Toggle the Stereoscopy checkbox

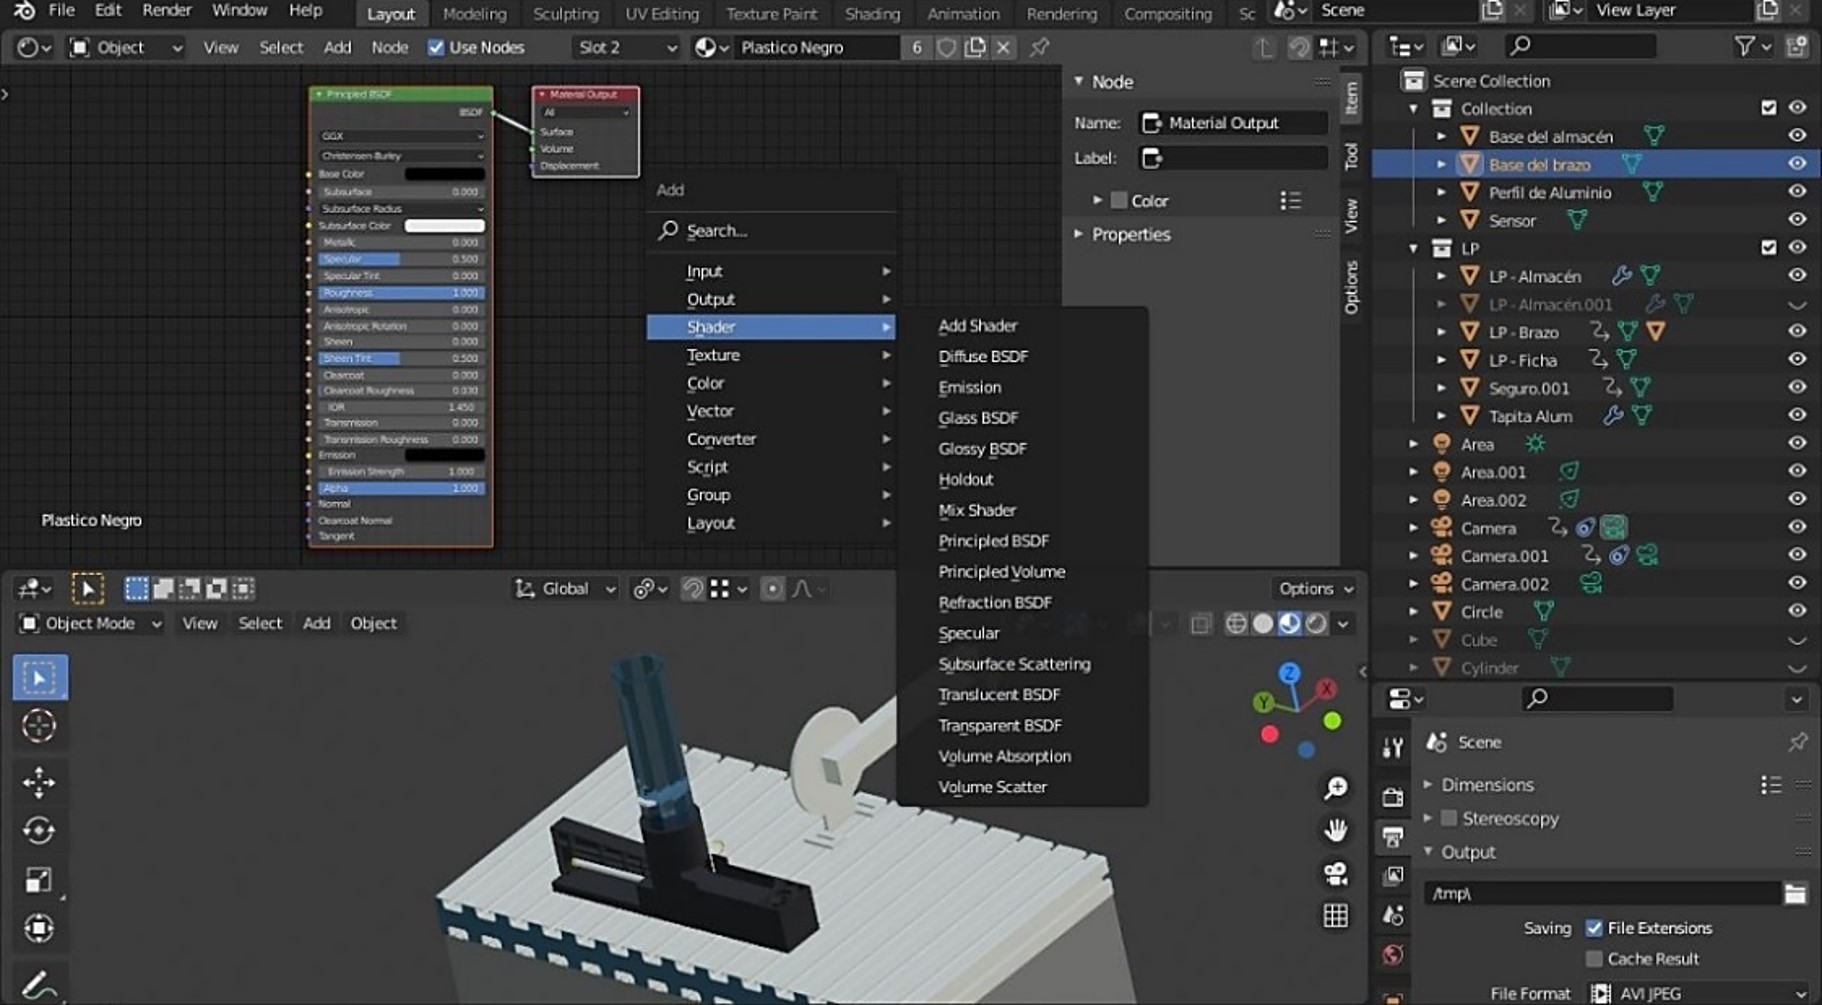[1448, 818]
